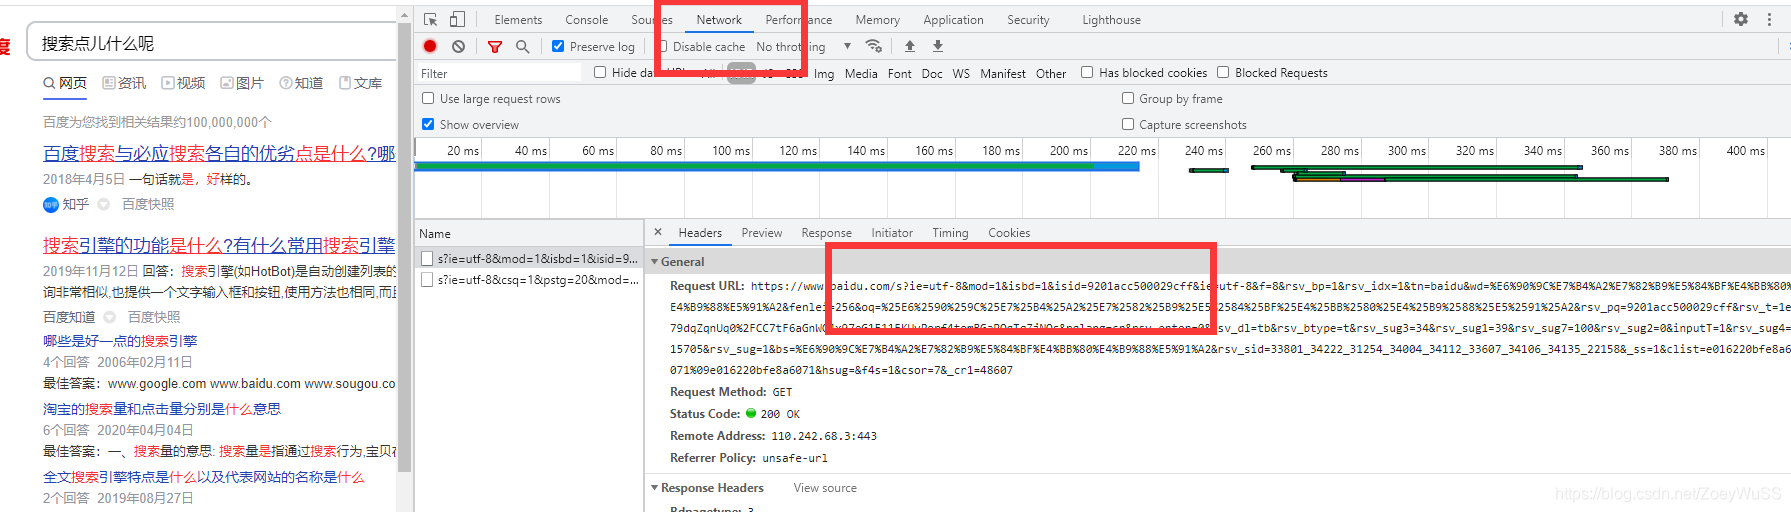Image resolution: width=1791 pixels, height=512 pixels.
Task: Open Baidu 资讯 news tab
Action: click(x=124, y=83)
